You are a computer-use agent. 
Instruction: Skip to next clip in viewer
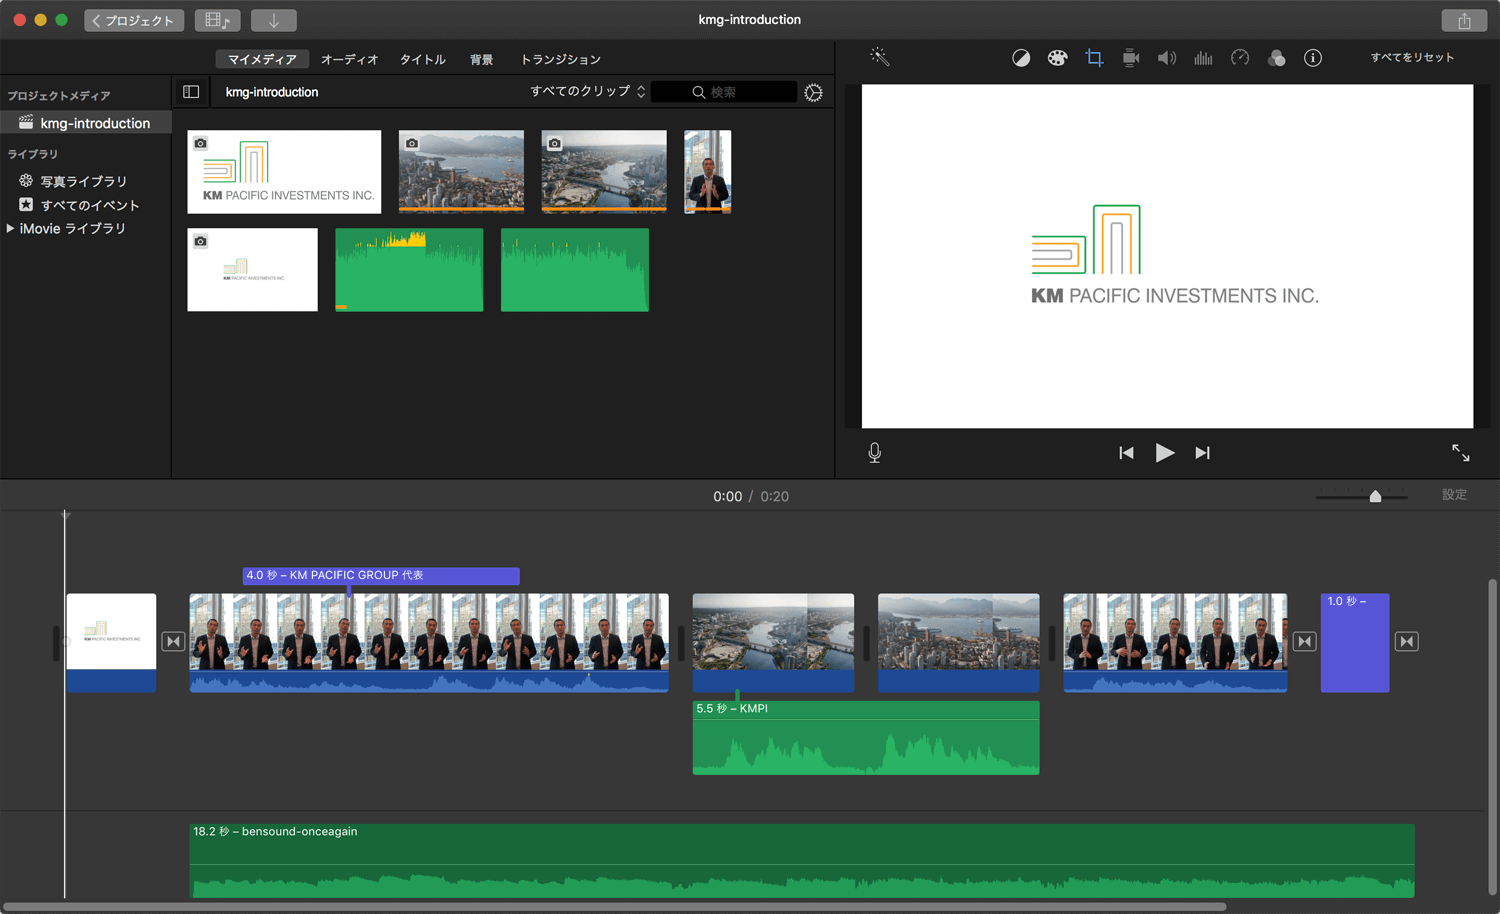coord(1202,453)
